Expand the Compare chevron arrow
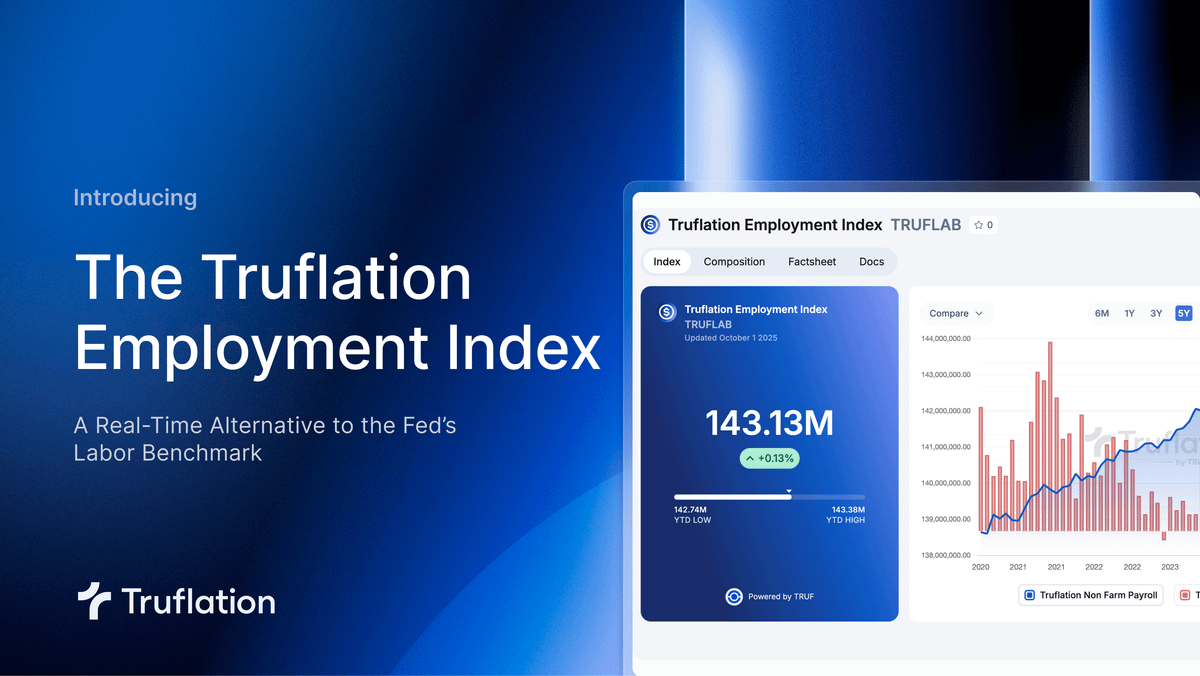The height and width of the screenshot is (676, 1200). click(x=978, y=313)
